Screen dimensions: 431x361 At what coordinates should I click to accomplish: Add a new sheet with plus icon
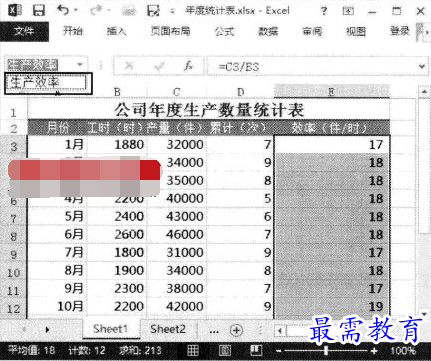(x=236, y=330)
